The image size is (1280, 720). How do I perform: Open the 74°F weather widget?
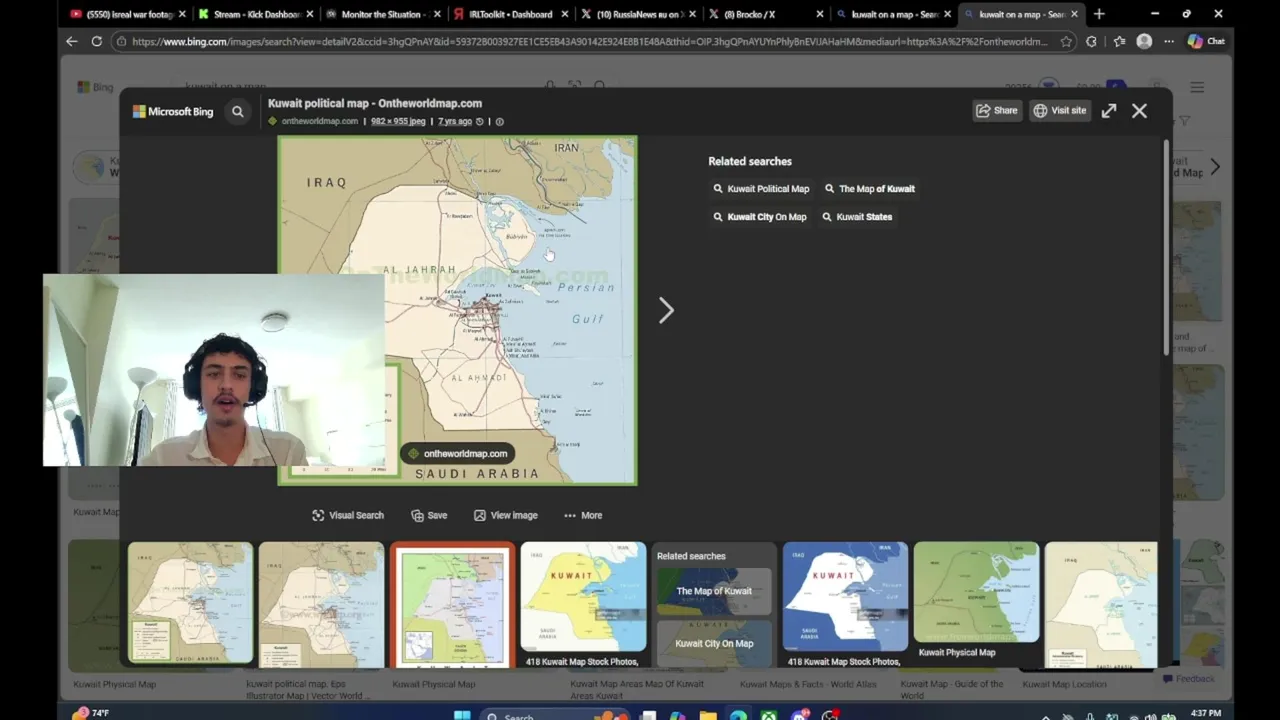coord(92,714)
